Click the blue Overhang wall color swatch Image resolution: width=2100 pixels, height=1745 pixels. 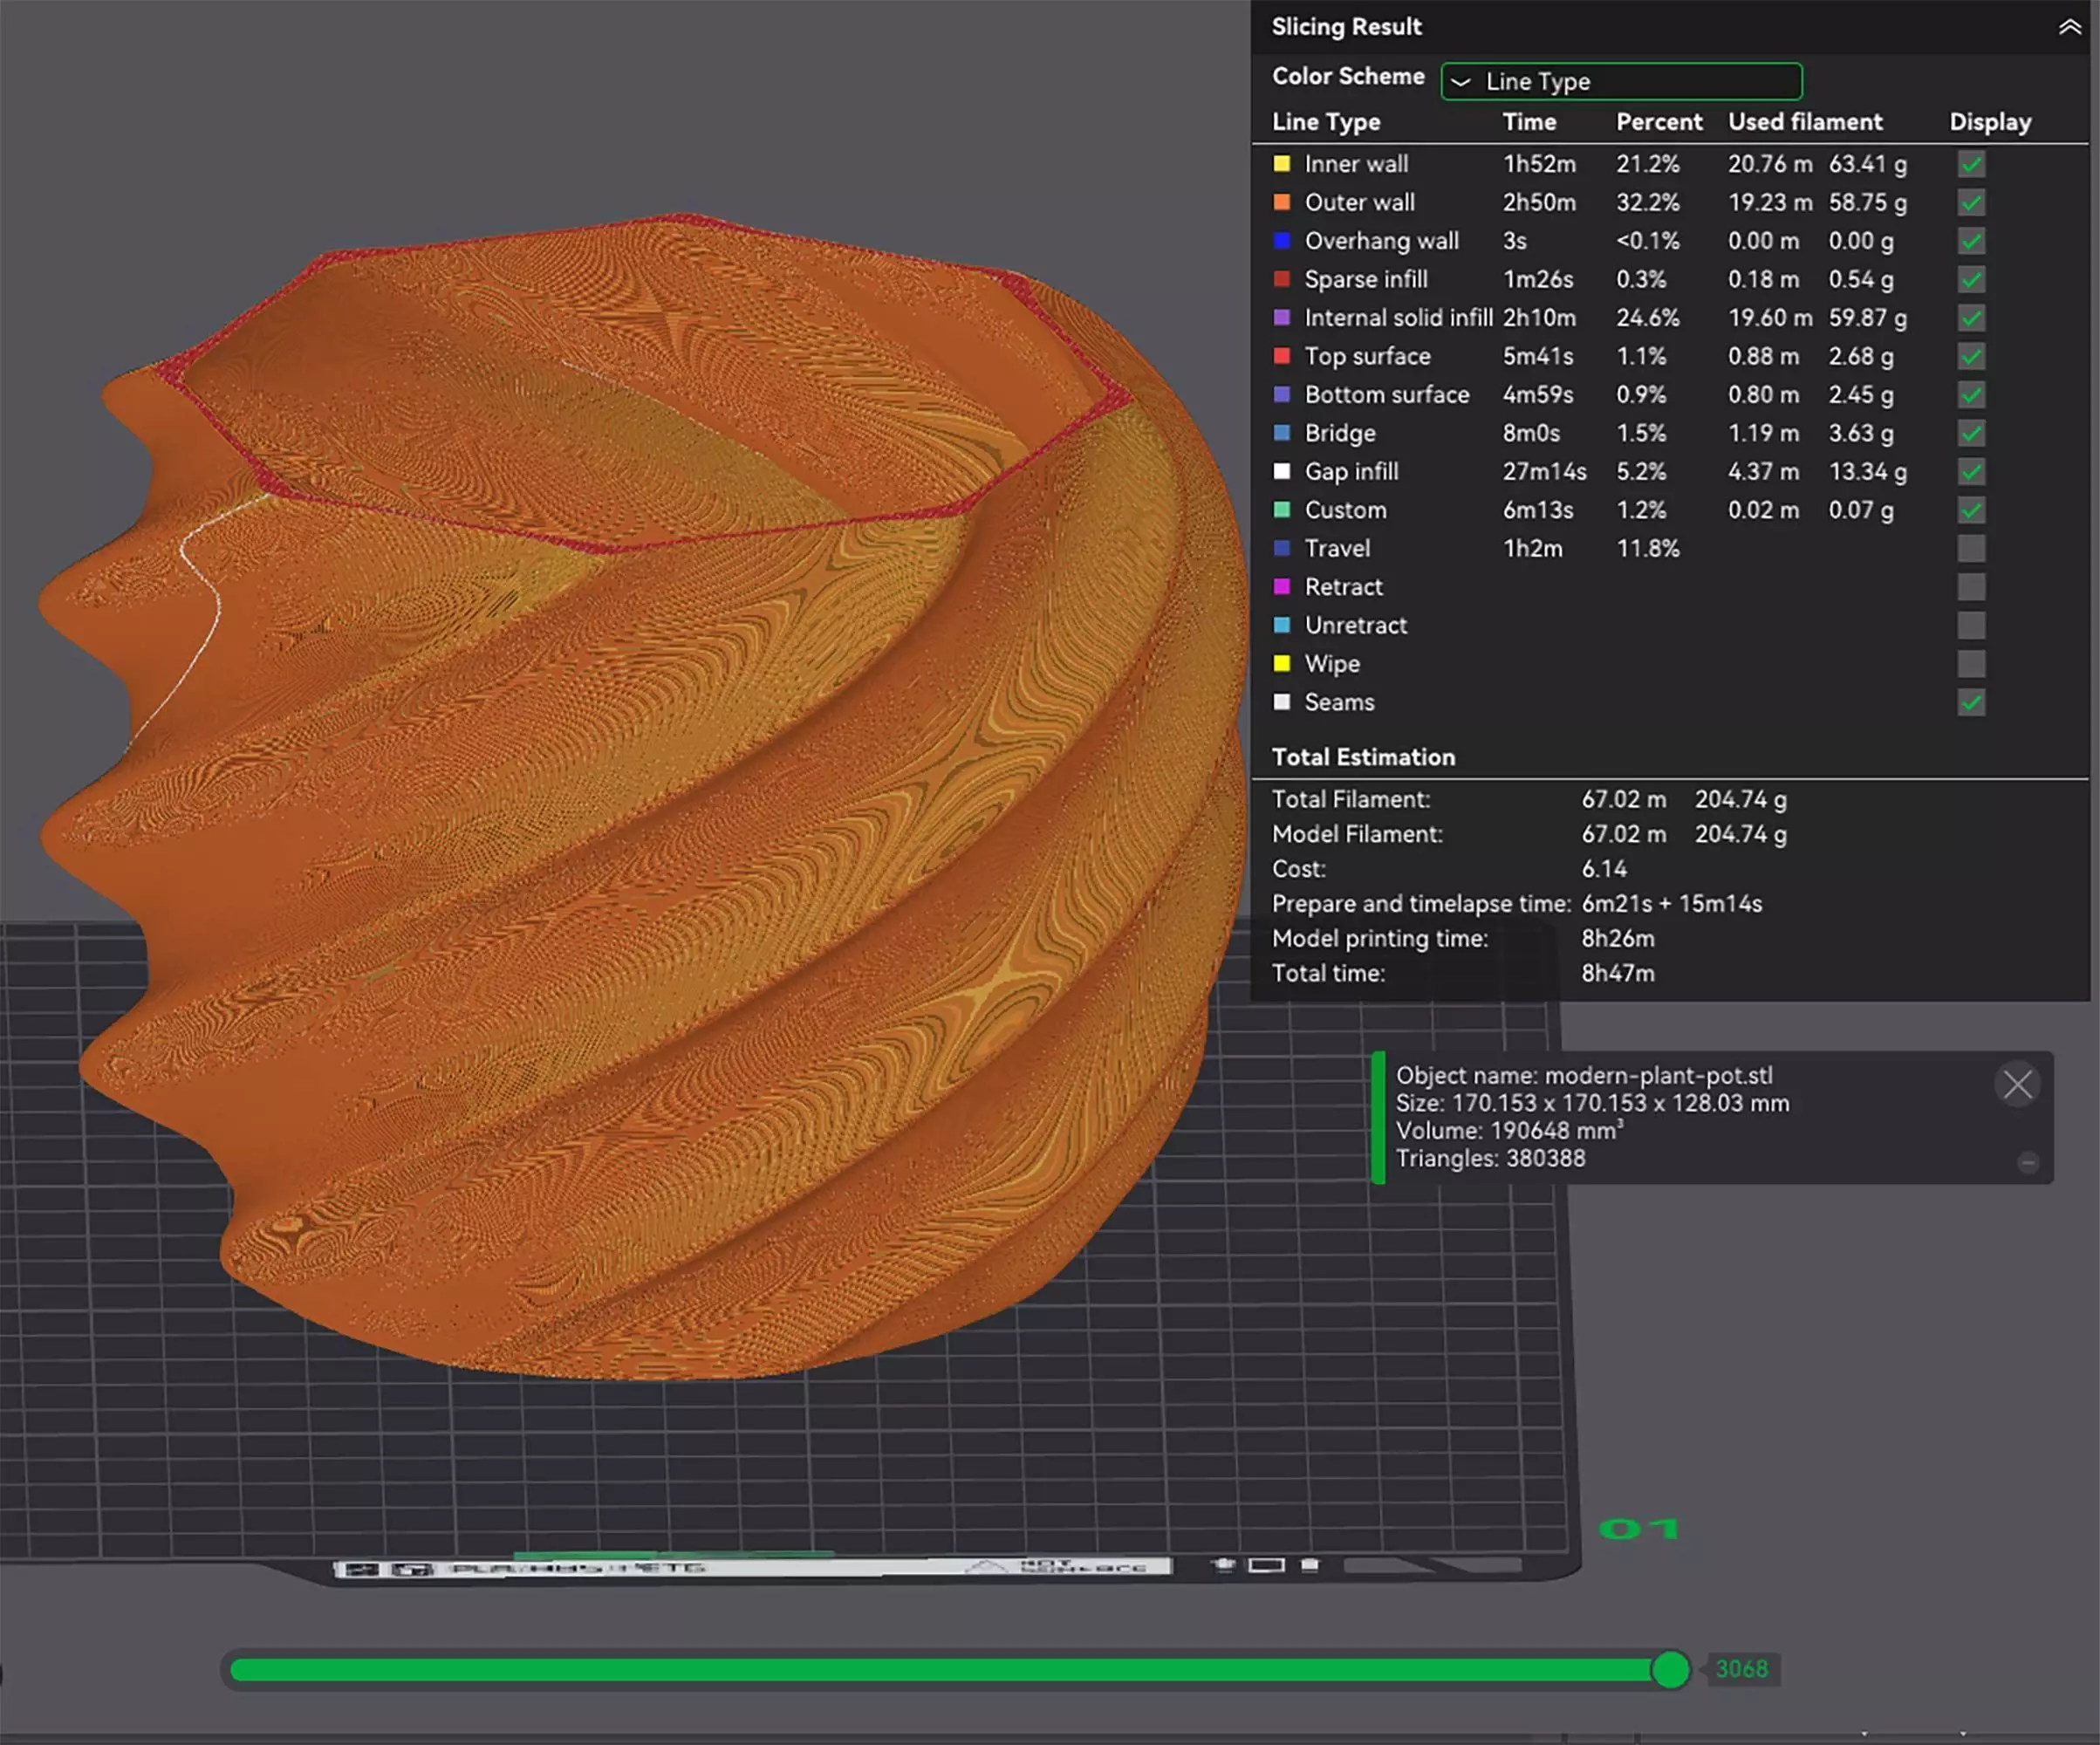click(1281, 240)
